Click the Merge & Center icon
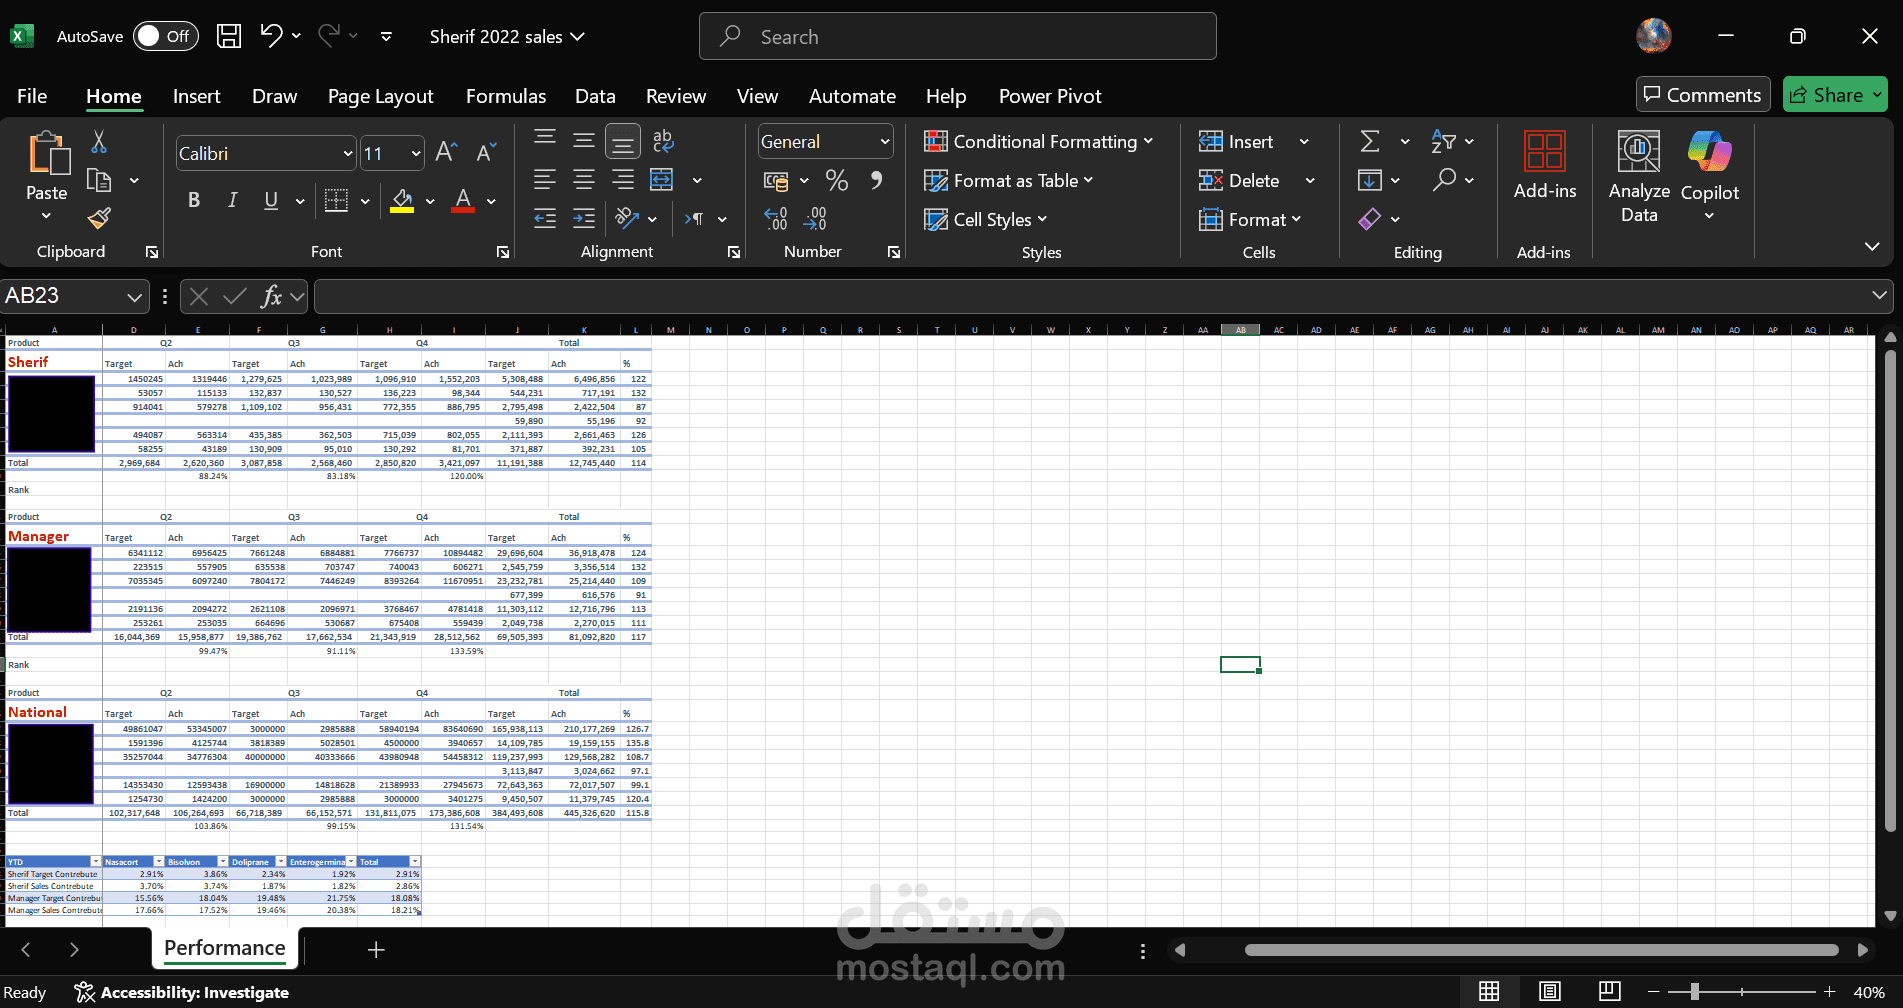This screenshot has height=1008, width=1903. tap(662, 180)
